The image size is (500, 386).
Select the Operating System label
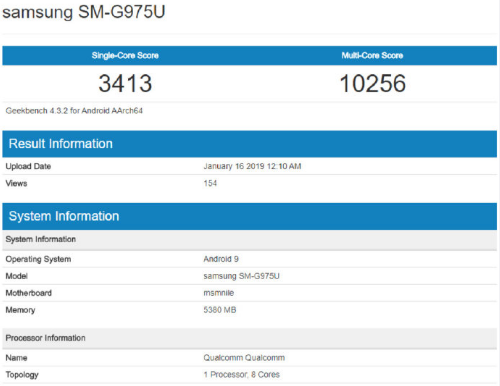pyautogui.click(x=38, y=259)
